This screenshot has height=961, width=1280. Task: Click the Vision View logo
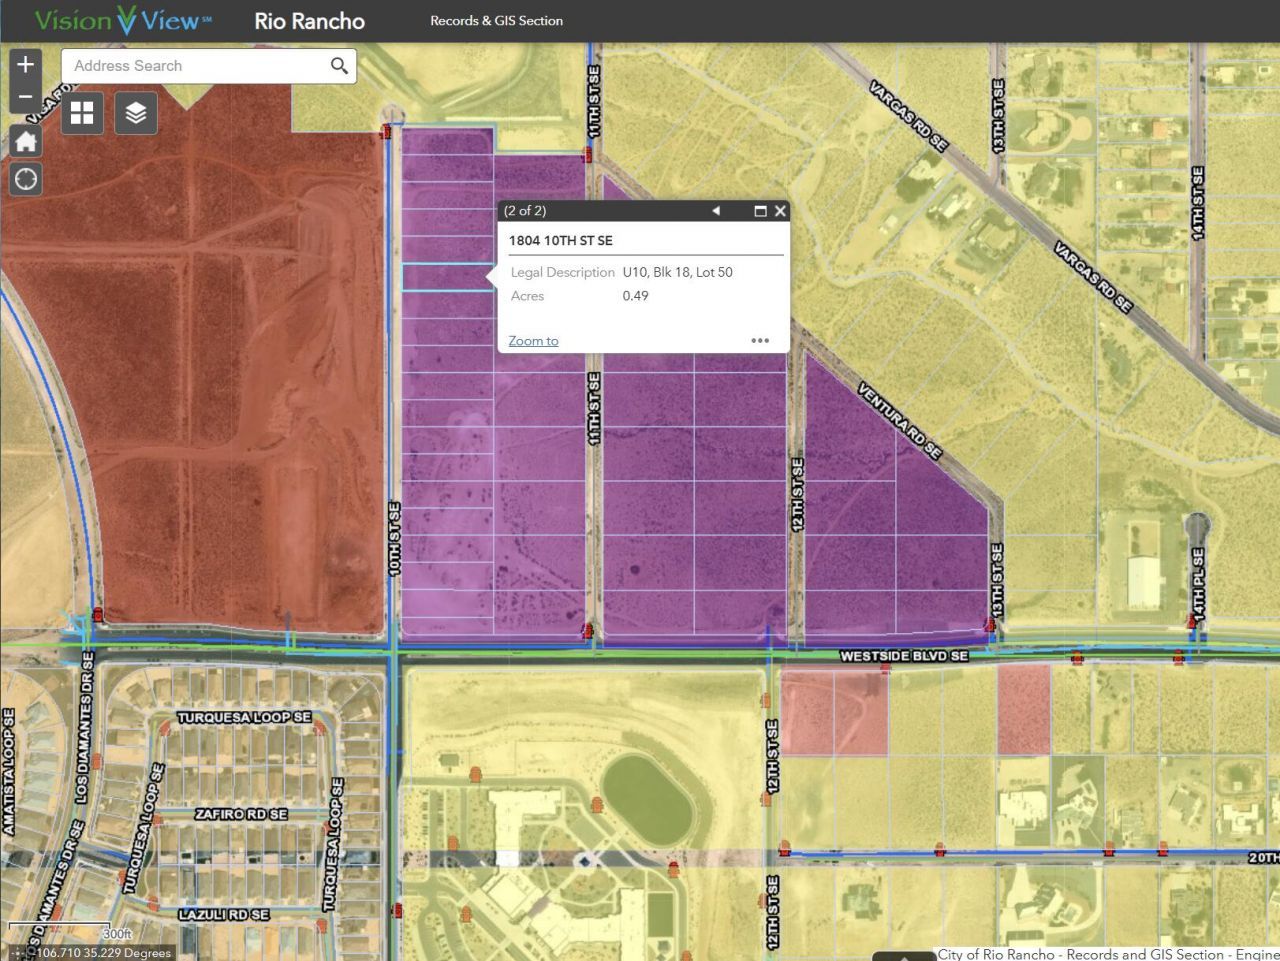122,20
